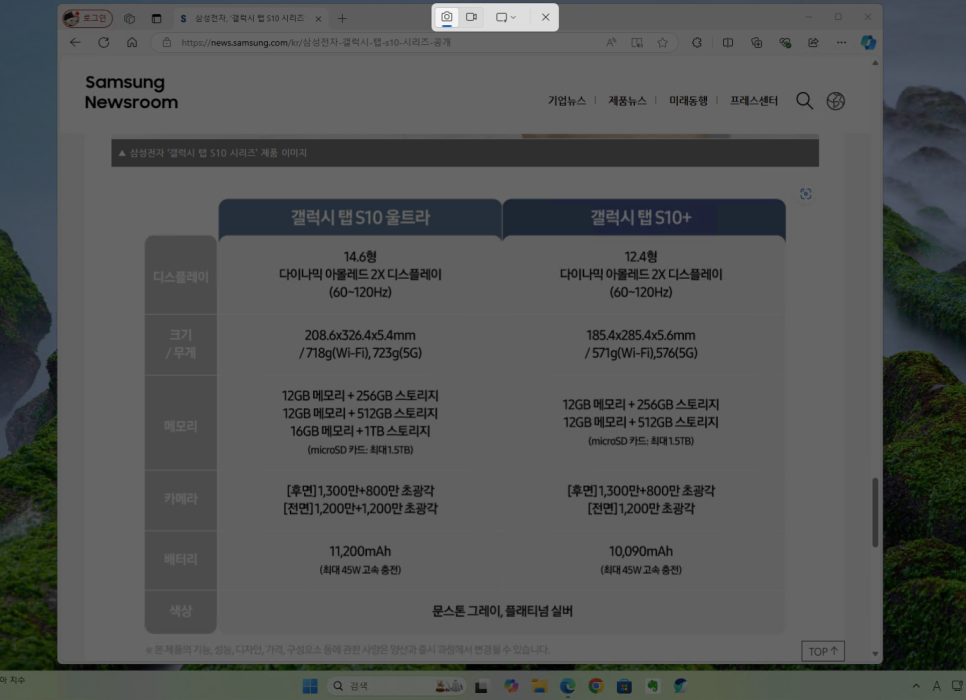Click the 메모리 row label
The height and width of the screenshot is (700, 966).
click(x=181, y=426)
